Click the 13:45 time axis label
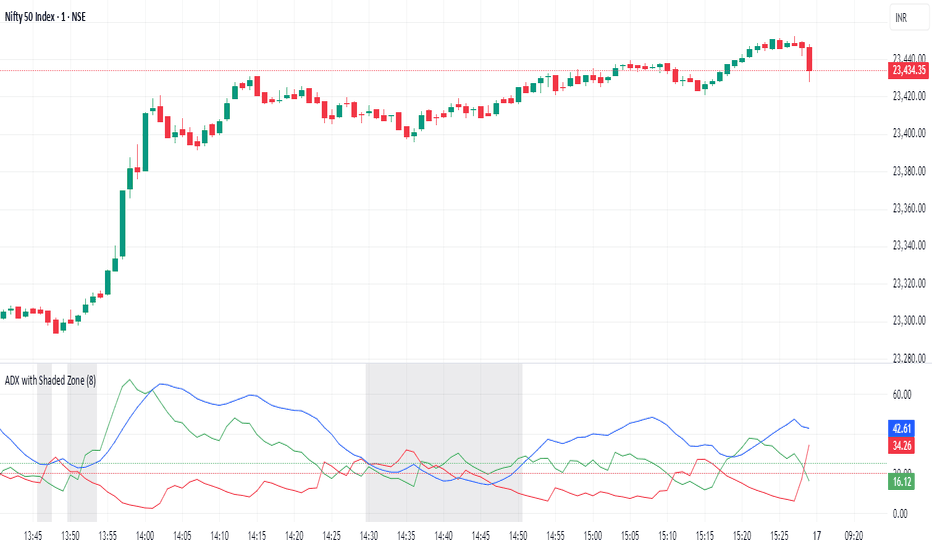The height and width of the screenshot is (550, 932). pyautogui.click(x=33, y=536)
